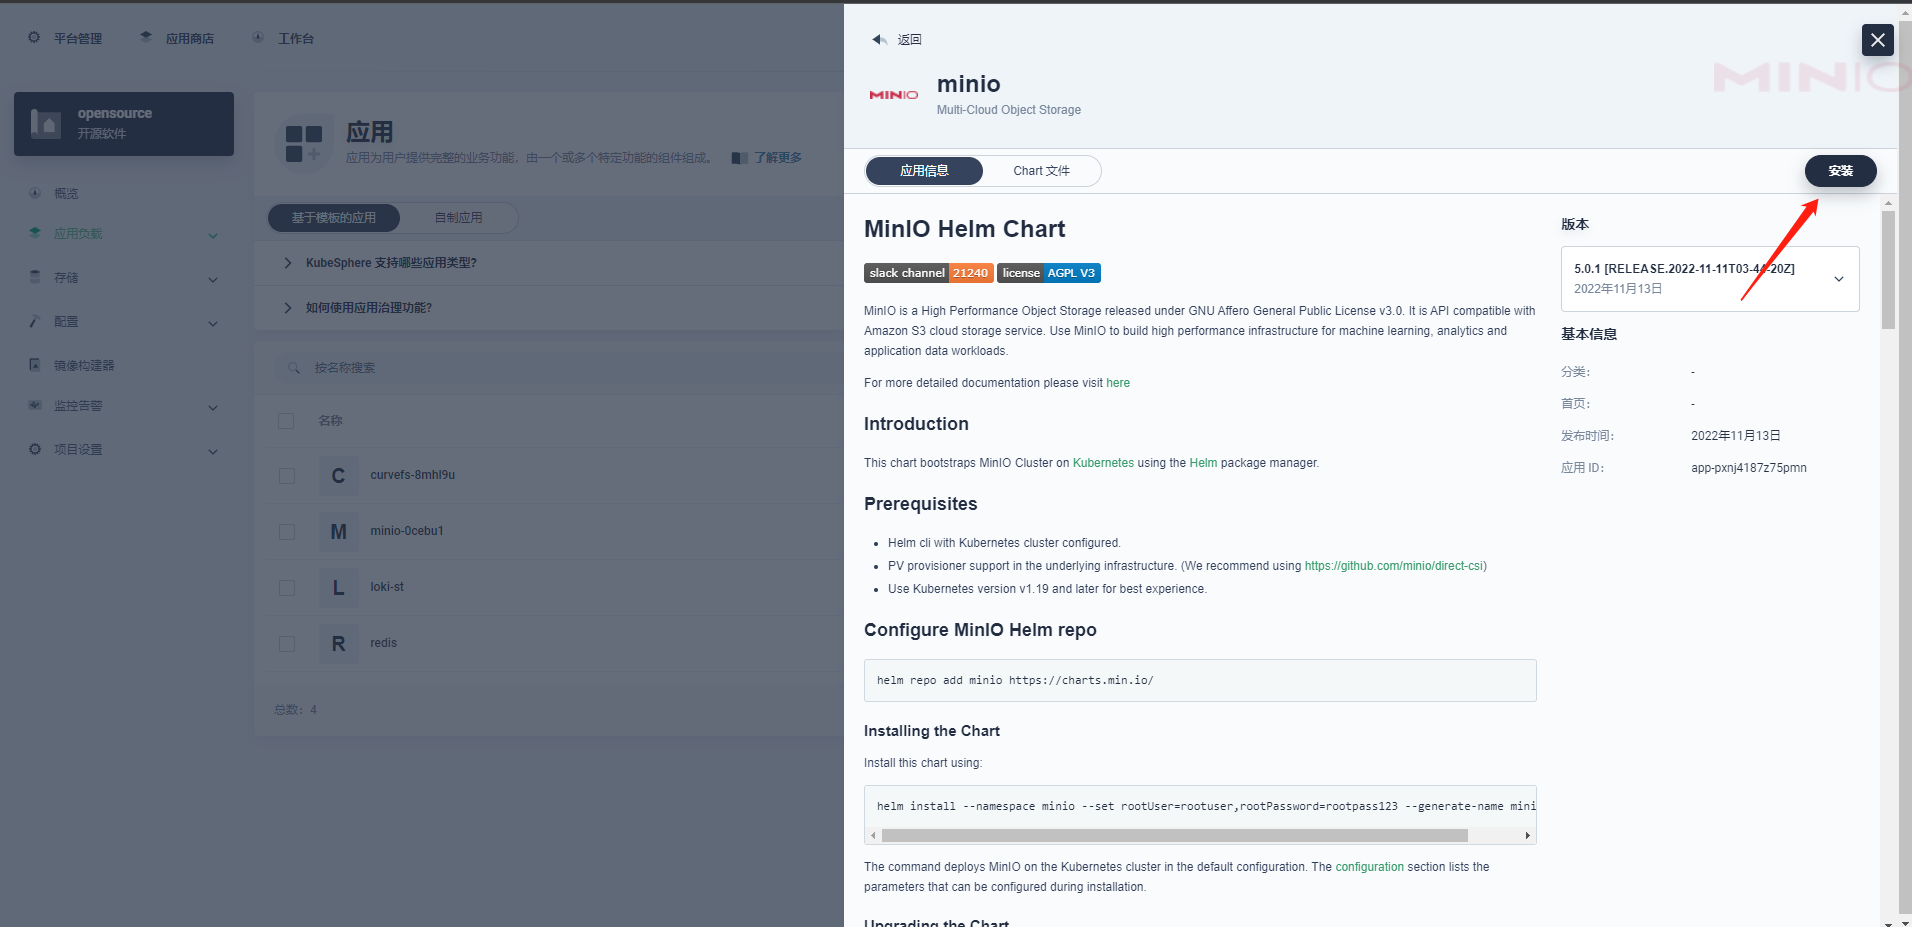Toggle the select-all checkbox in 名称 header
The width and height of the screenshot is (1912, 927).
(287, 421)
